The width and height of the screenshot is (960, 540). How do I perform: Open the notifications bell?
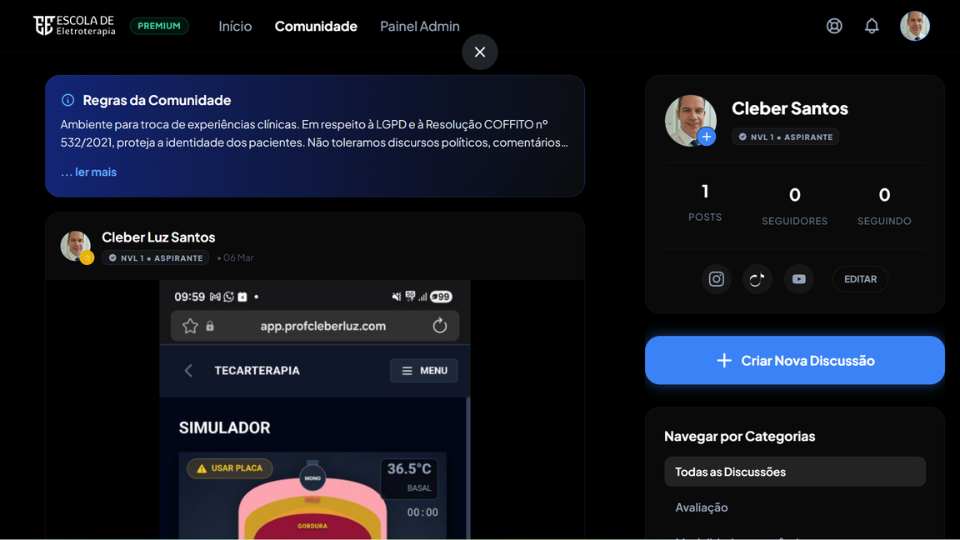point(872,26)
